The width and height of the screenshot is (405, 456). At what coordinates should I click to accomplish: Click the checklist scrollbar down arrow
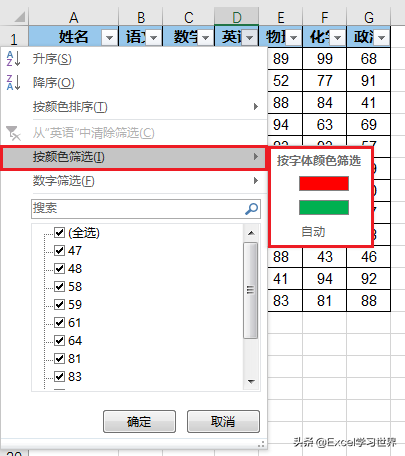coord(251,381)
